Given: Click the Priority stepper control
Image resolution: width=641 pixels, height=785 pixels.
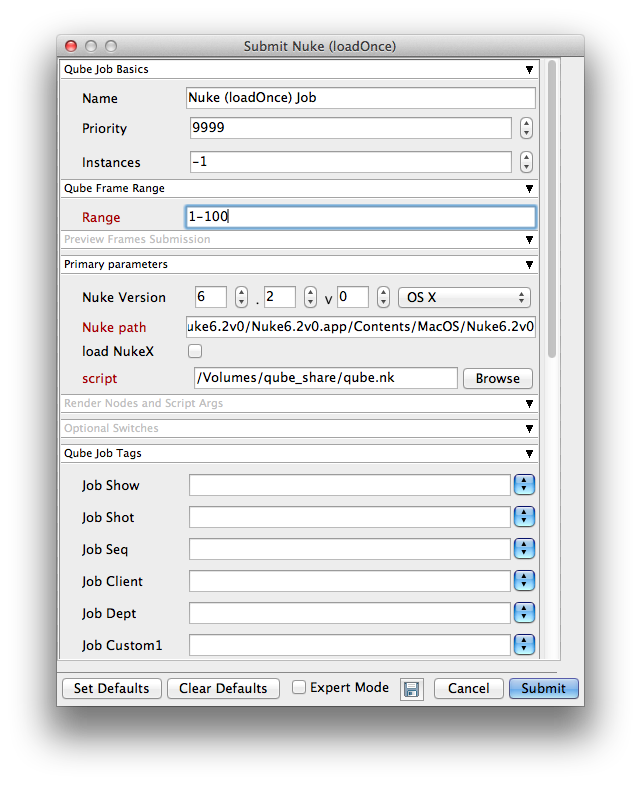Looking at the screenshot, I should [x=526, y=129].
